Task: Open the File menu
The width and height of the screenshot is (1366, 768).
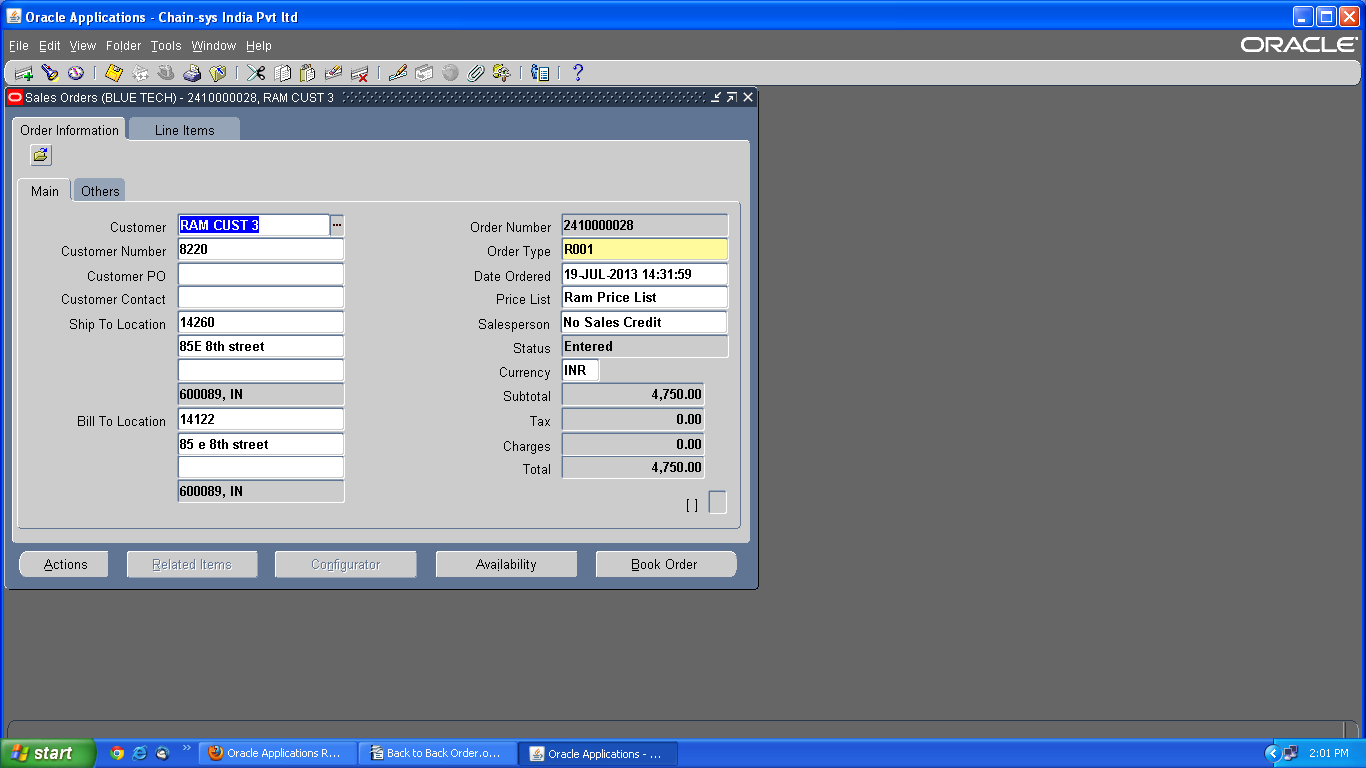Action: point(19,46)
